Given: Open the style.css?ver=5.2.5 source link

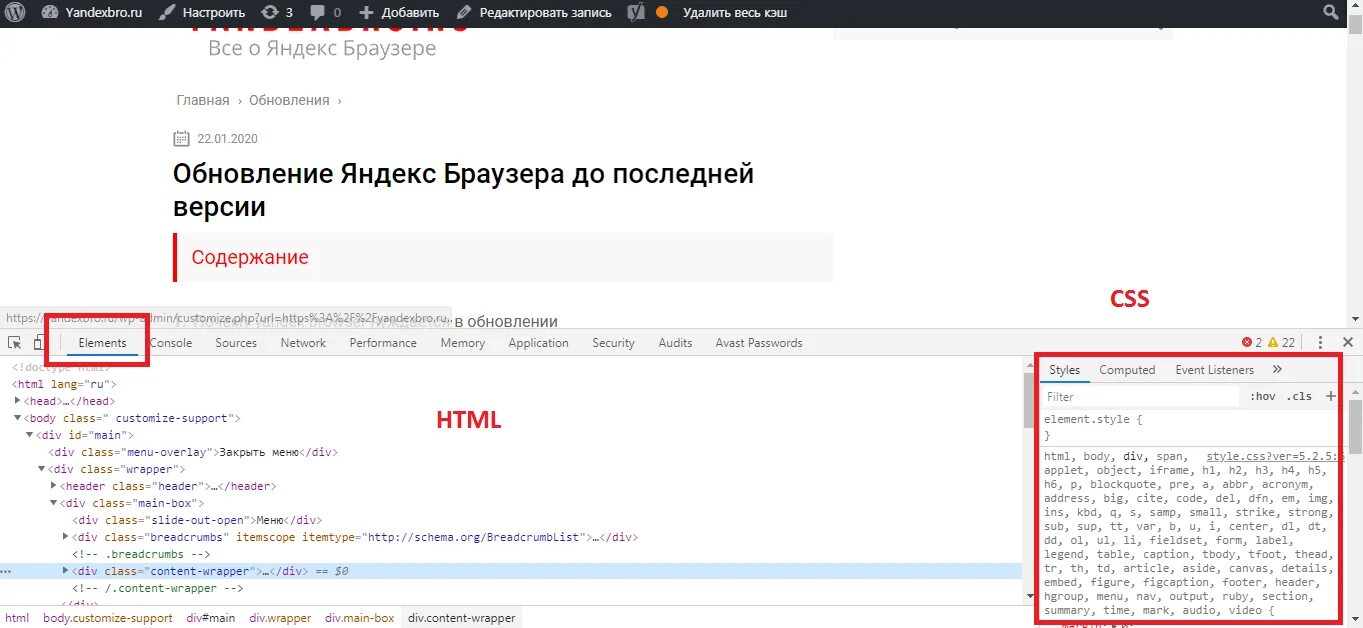Looking at the screenshot, I should click(x=1273, y=456).
